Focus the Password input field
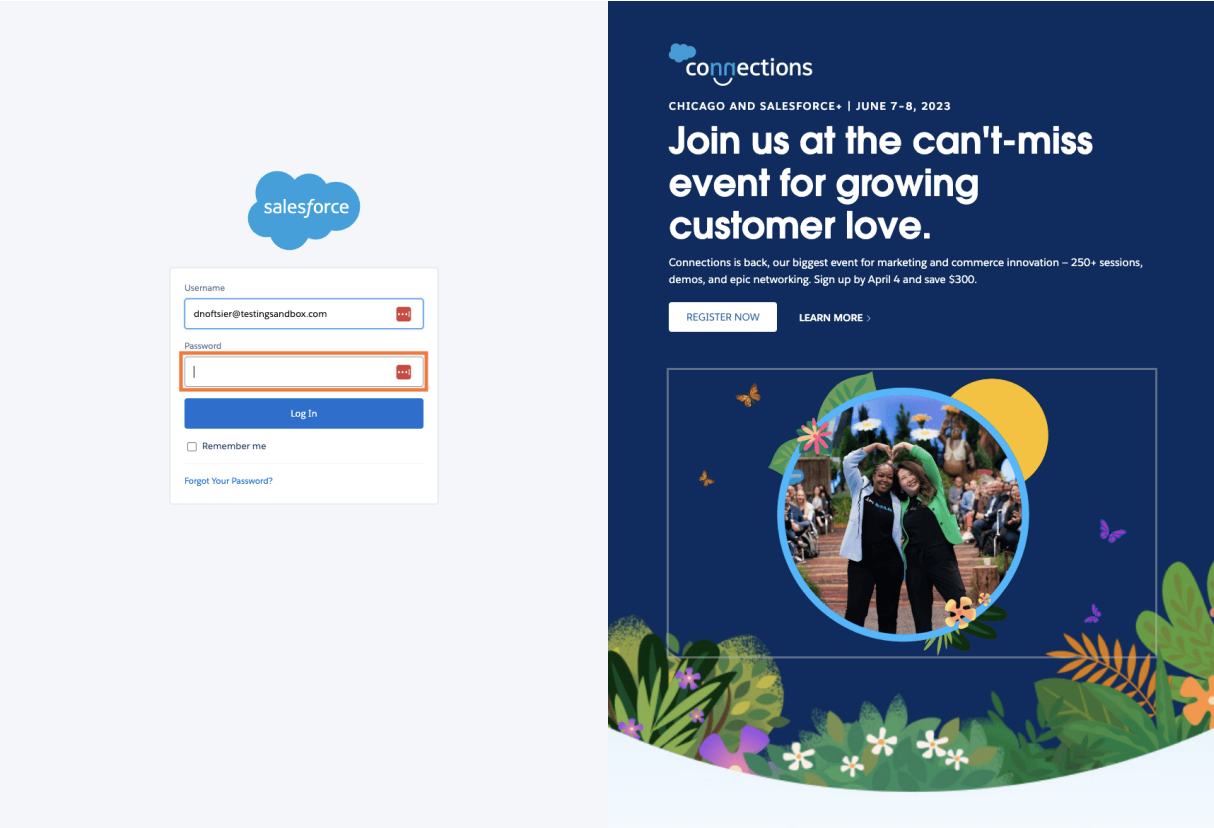This screenshot has width=1214, height=828. 304,372
